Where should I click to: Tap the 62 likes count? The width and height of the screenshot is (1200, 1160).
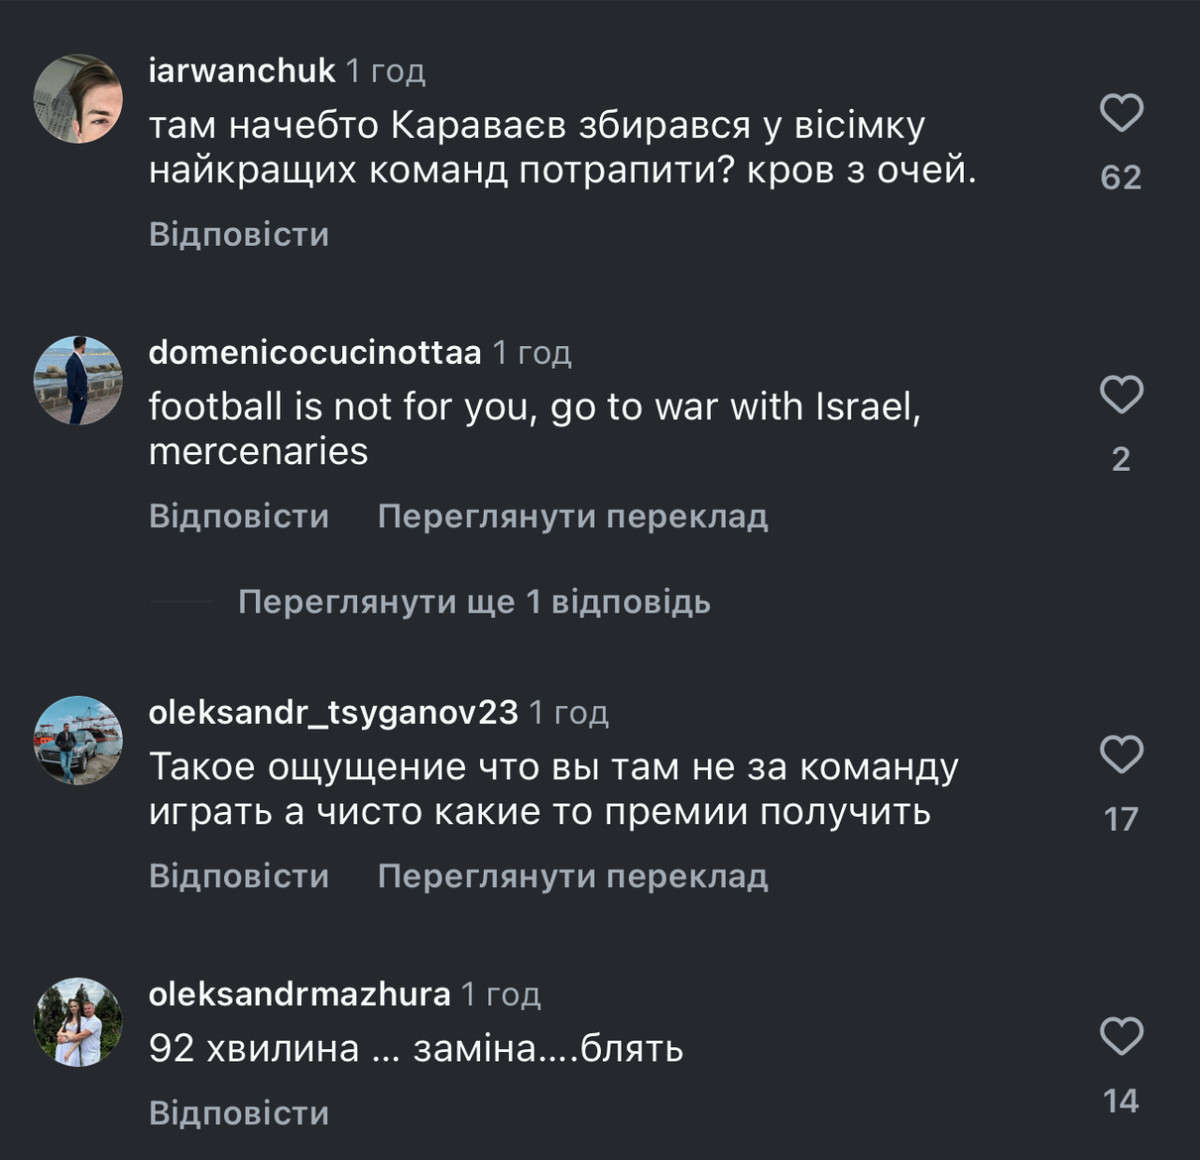[x=1121, y=177]
